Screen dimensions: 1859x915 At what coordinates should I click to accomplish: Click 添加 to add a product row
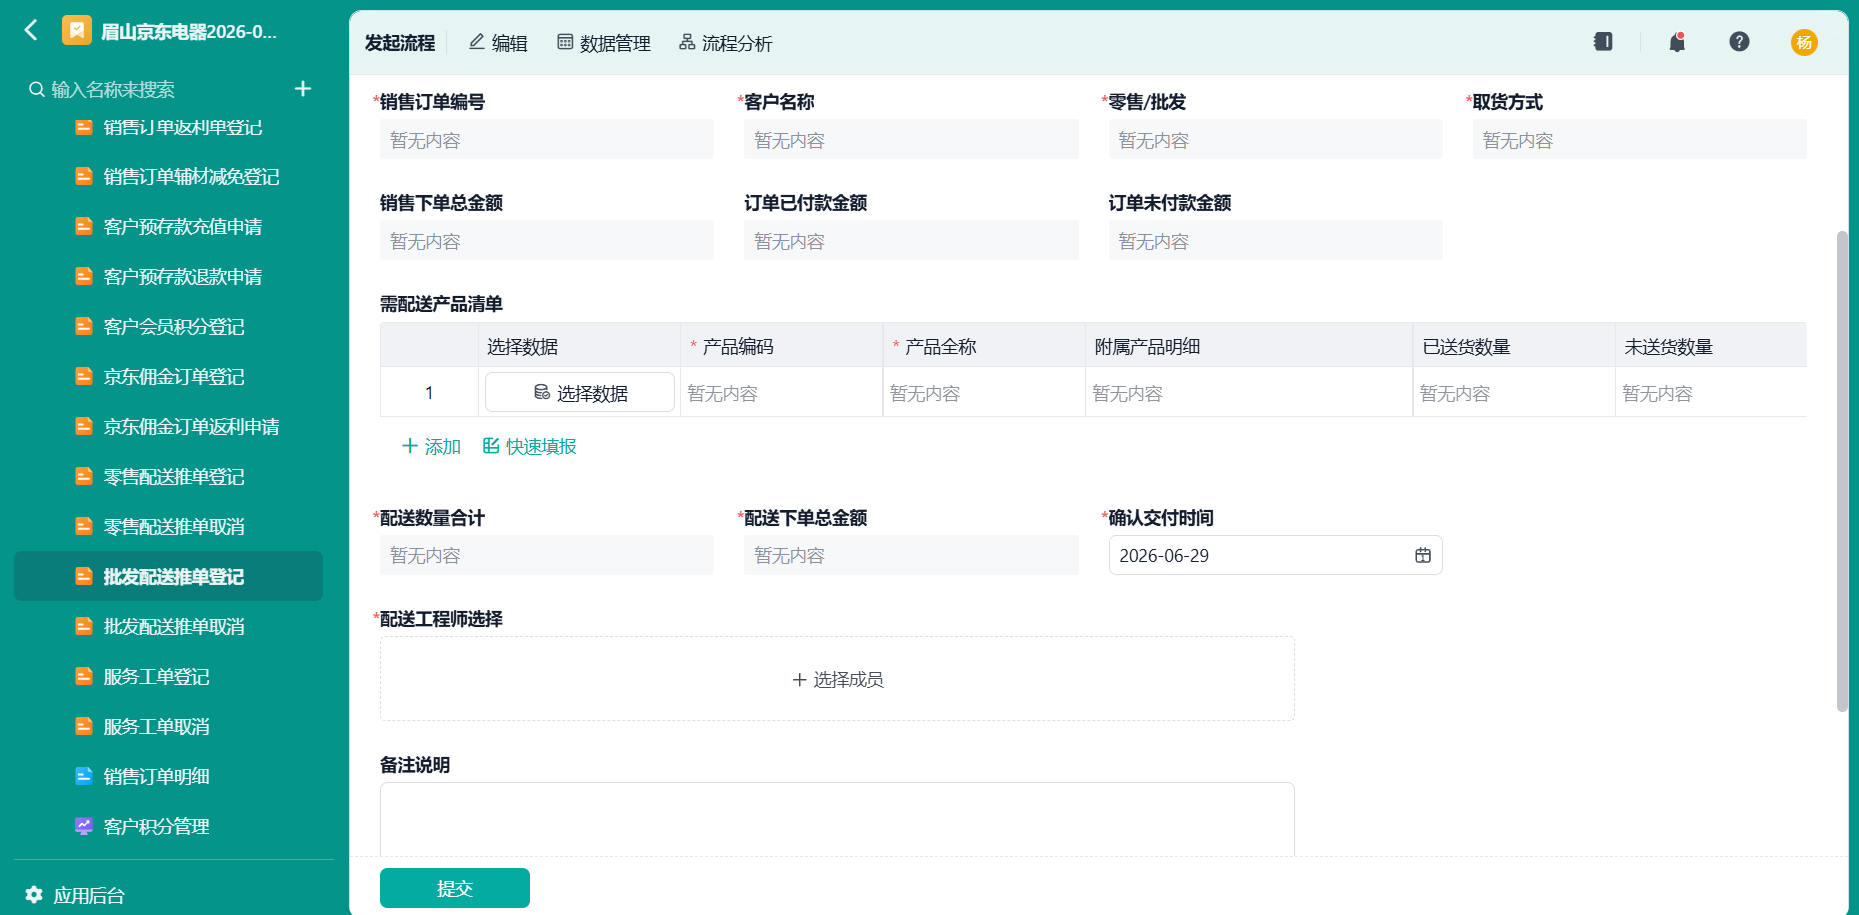click(x=431, y=447)
